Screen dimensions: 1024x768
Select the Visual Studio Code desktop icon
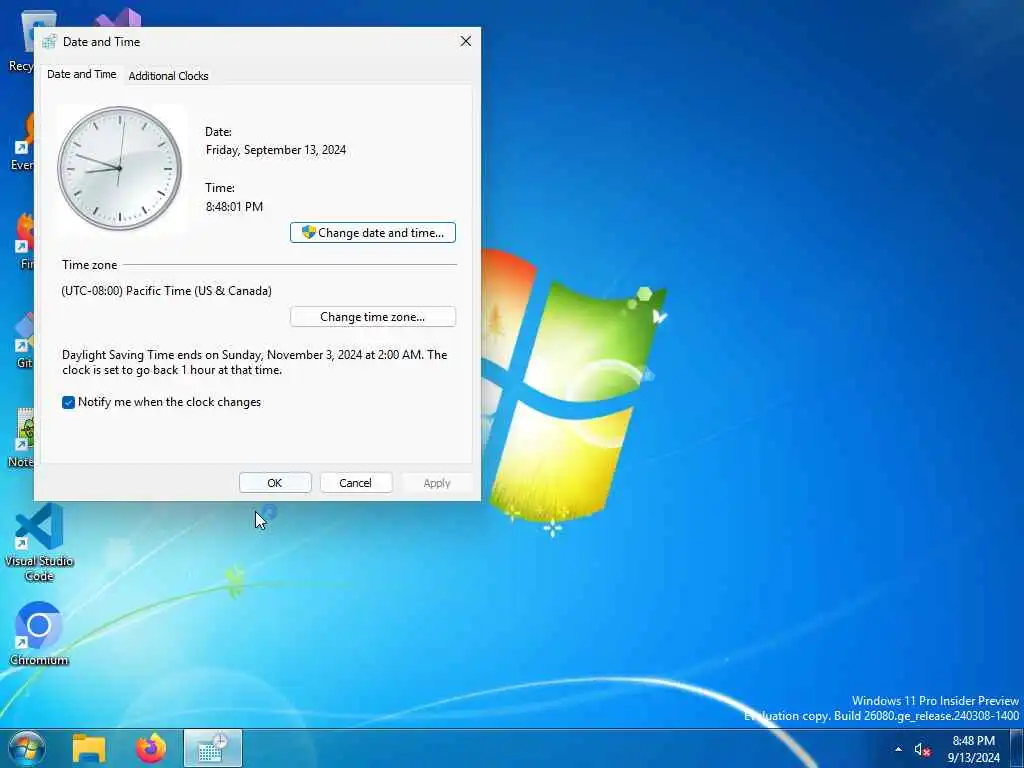[x=39, y=542]
